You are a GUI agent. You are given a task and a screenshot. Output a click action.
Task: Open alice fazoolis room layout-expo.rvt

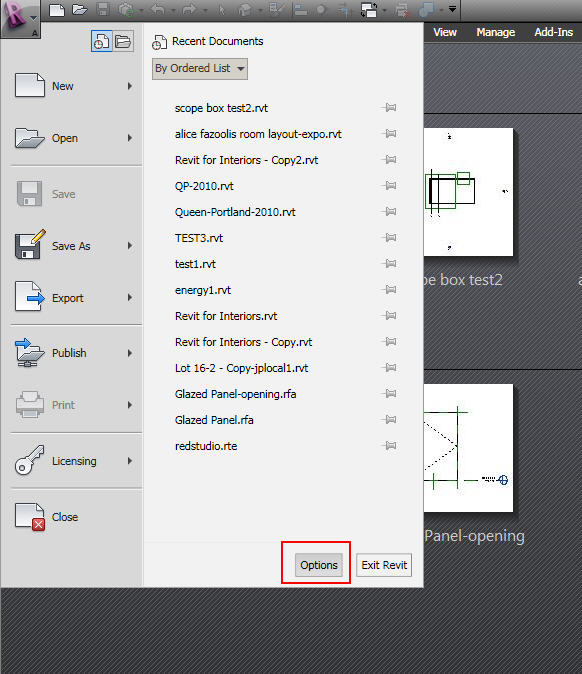click(x=258, y=134)
